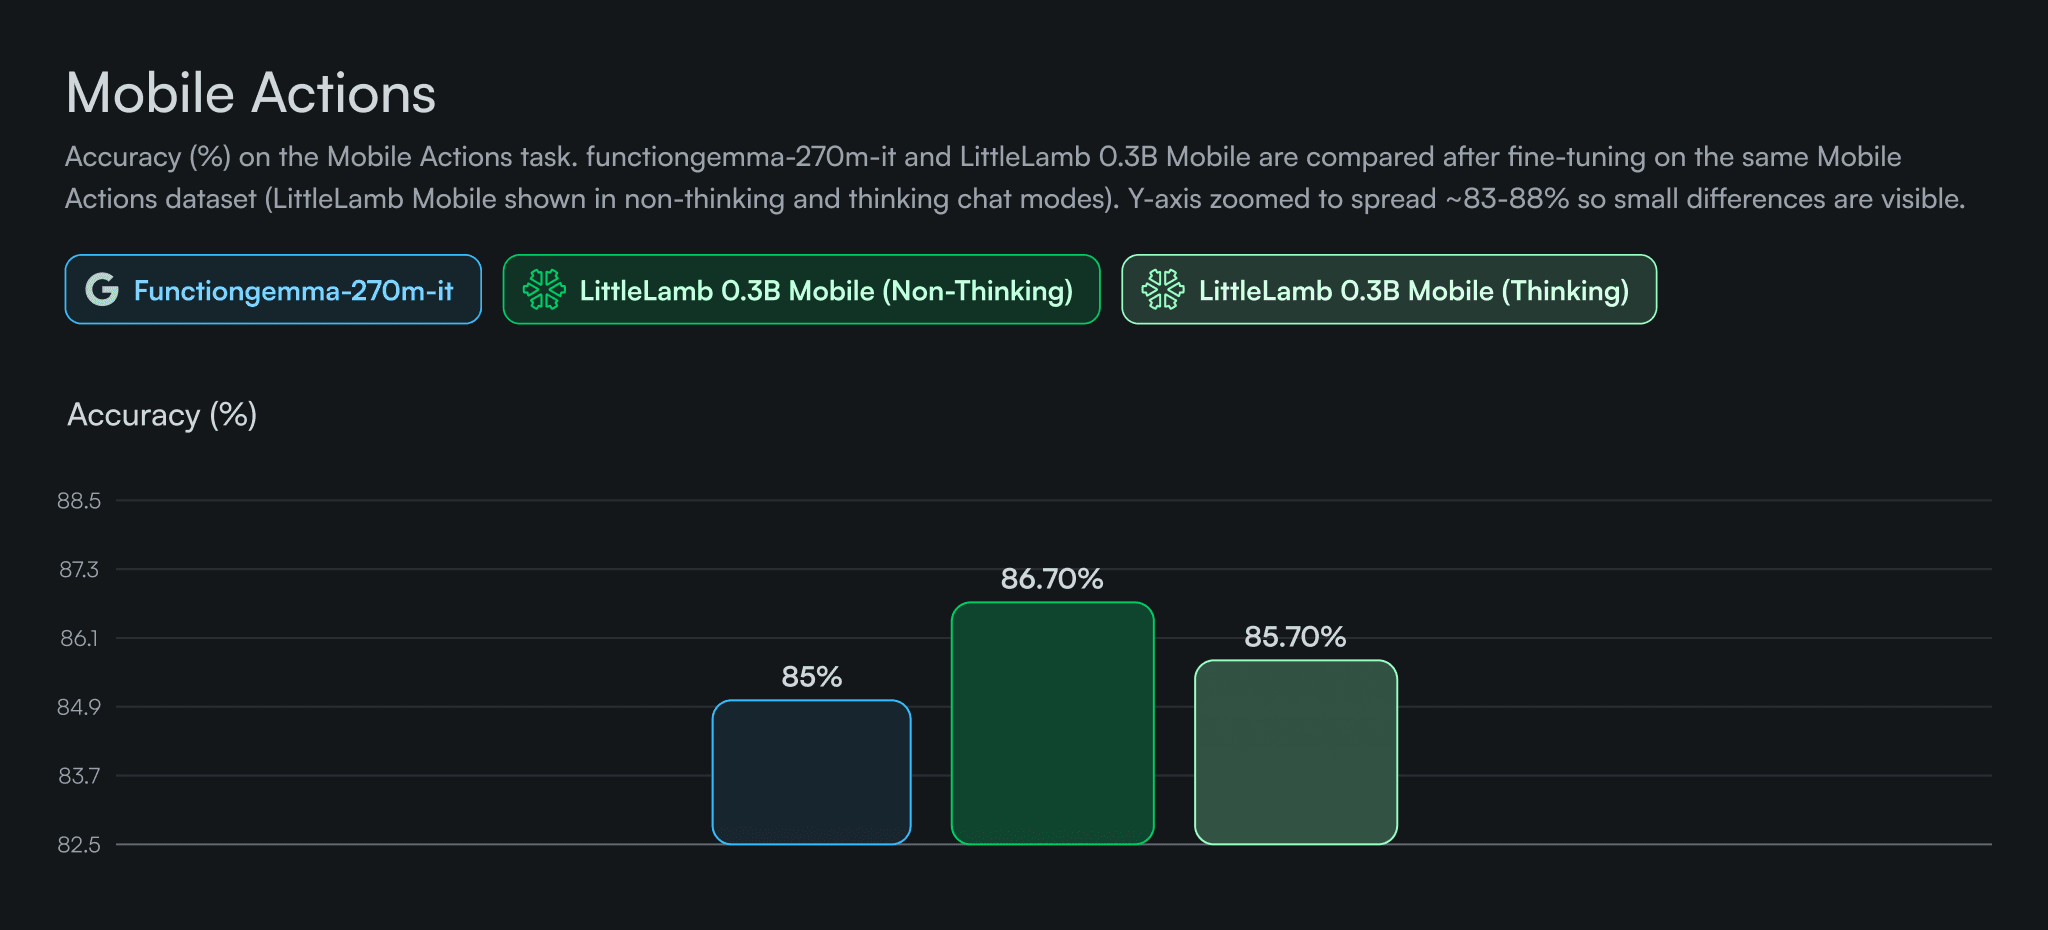
Task: Click the 85% value label
Action: (811, 677)
